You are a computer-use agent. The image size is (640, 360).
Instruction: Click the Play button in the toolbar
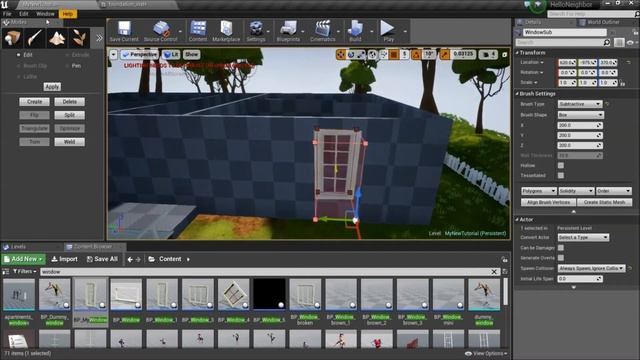tap(388, 31)
